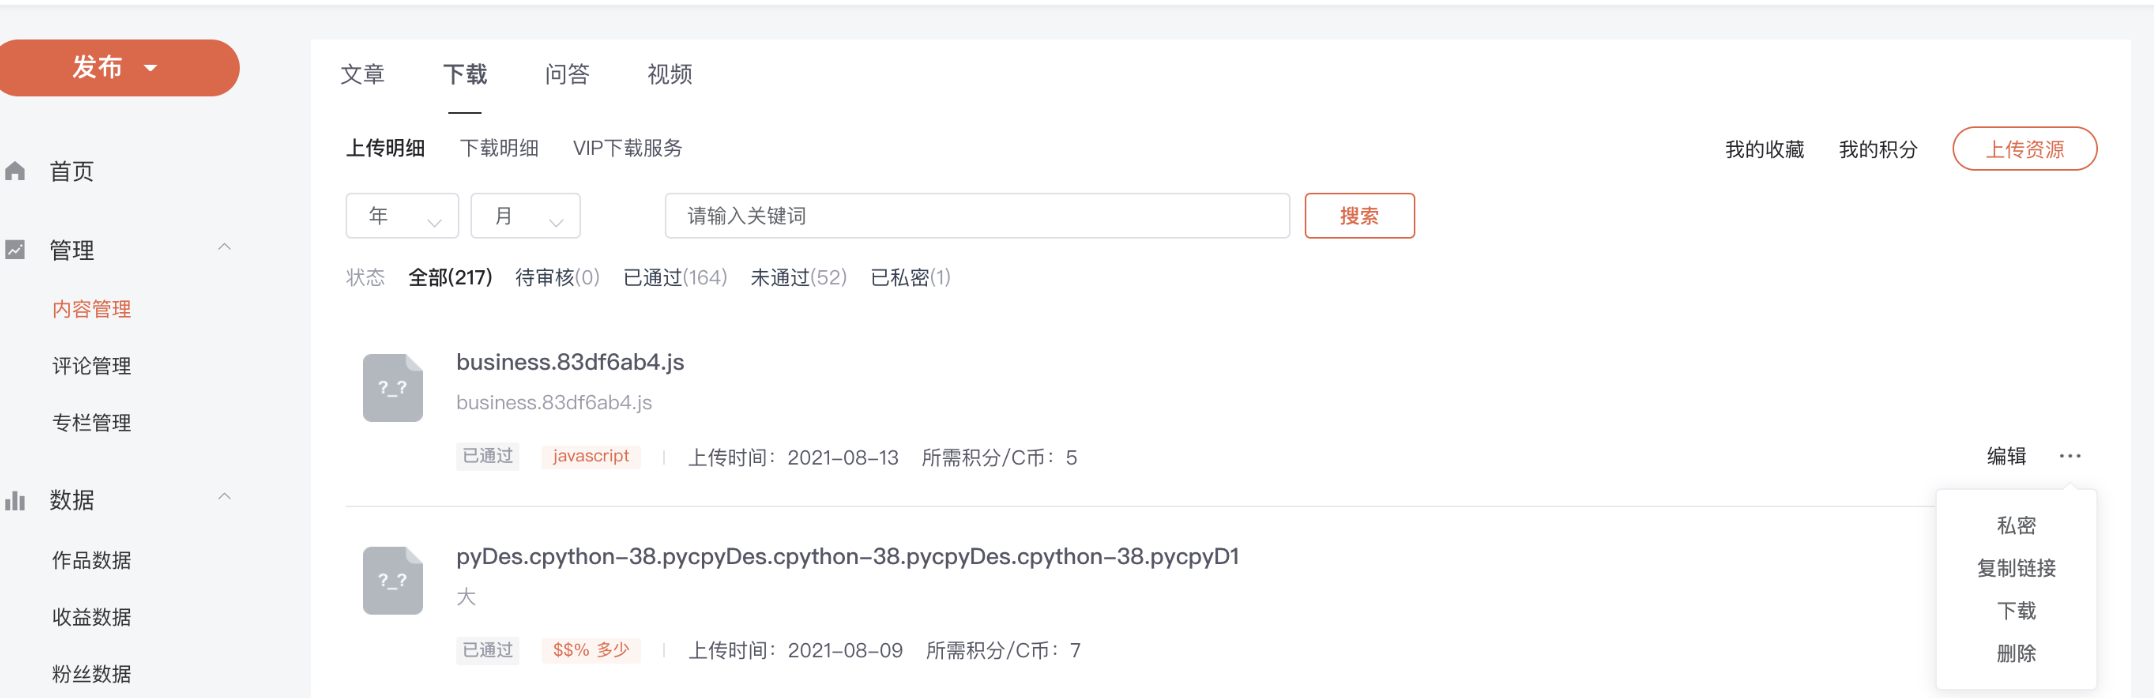
Task: Click the pyDes.cpython file thumbnail icon
Action: pos(392,581)
